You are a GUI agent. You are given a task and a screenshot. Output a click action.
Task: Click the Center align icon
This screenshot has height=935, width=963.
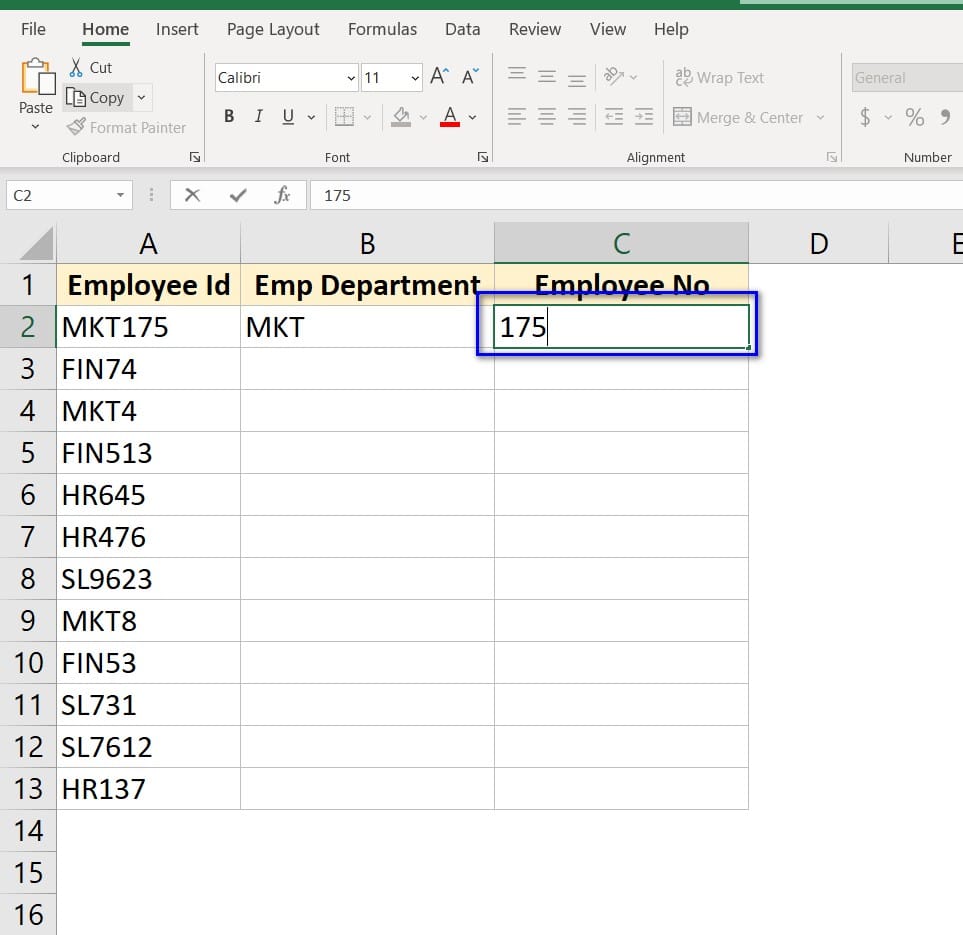click(x=547, y=117)
